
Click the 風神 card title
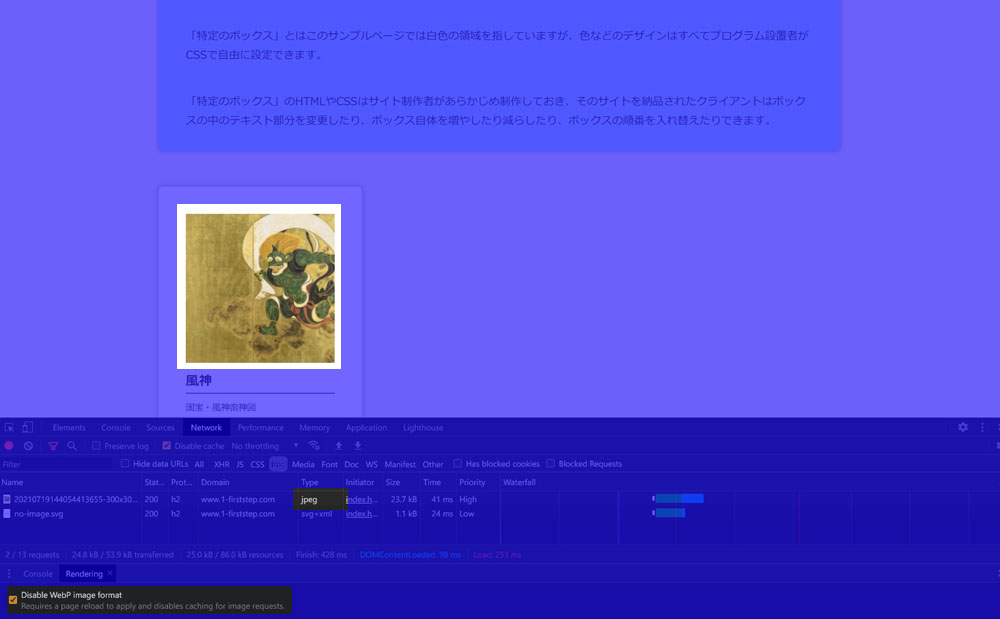(198, 381)
